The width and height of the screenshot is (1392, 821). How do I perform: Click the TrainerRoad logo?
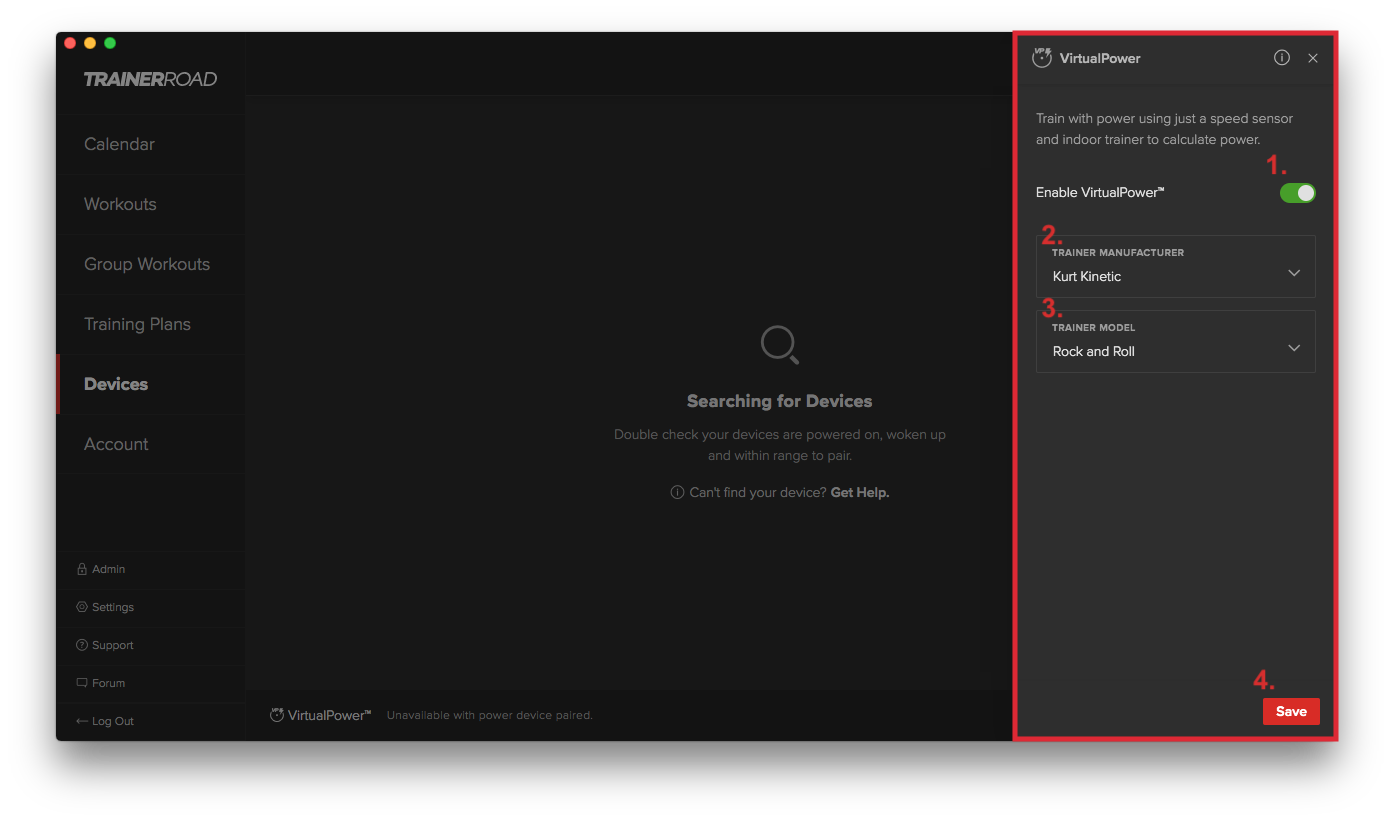150,79
